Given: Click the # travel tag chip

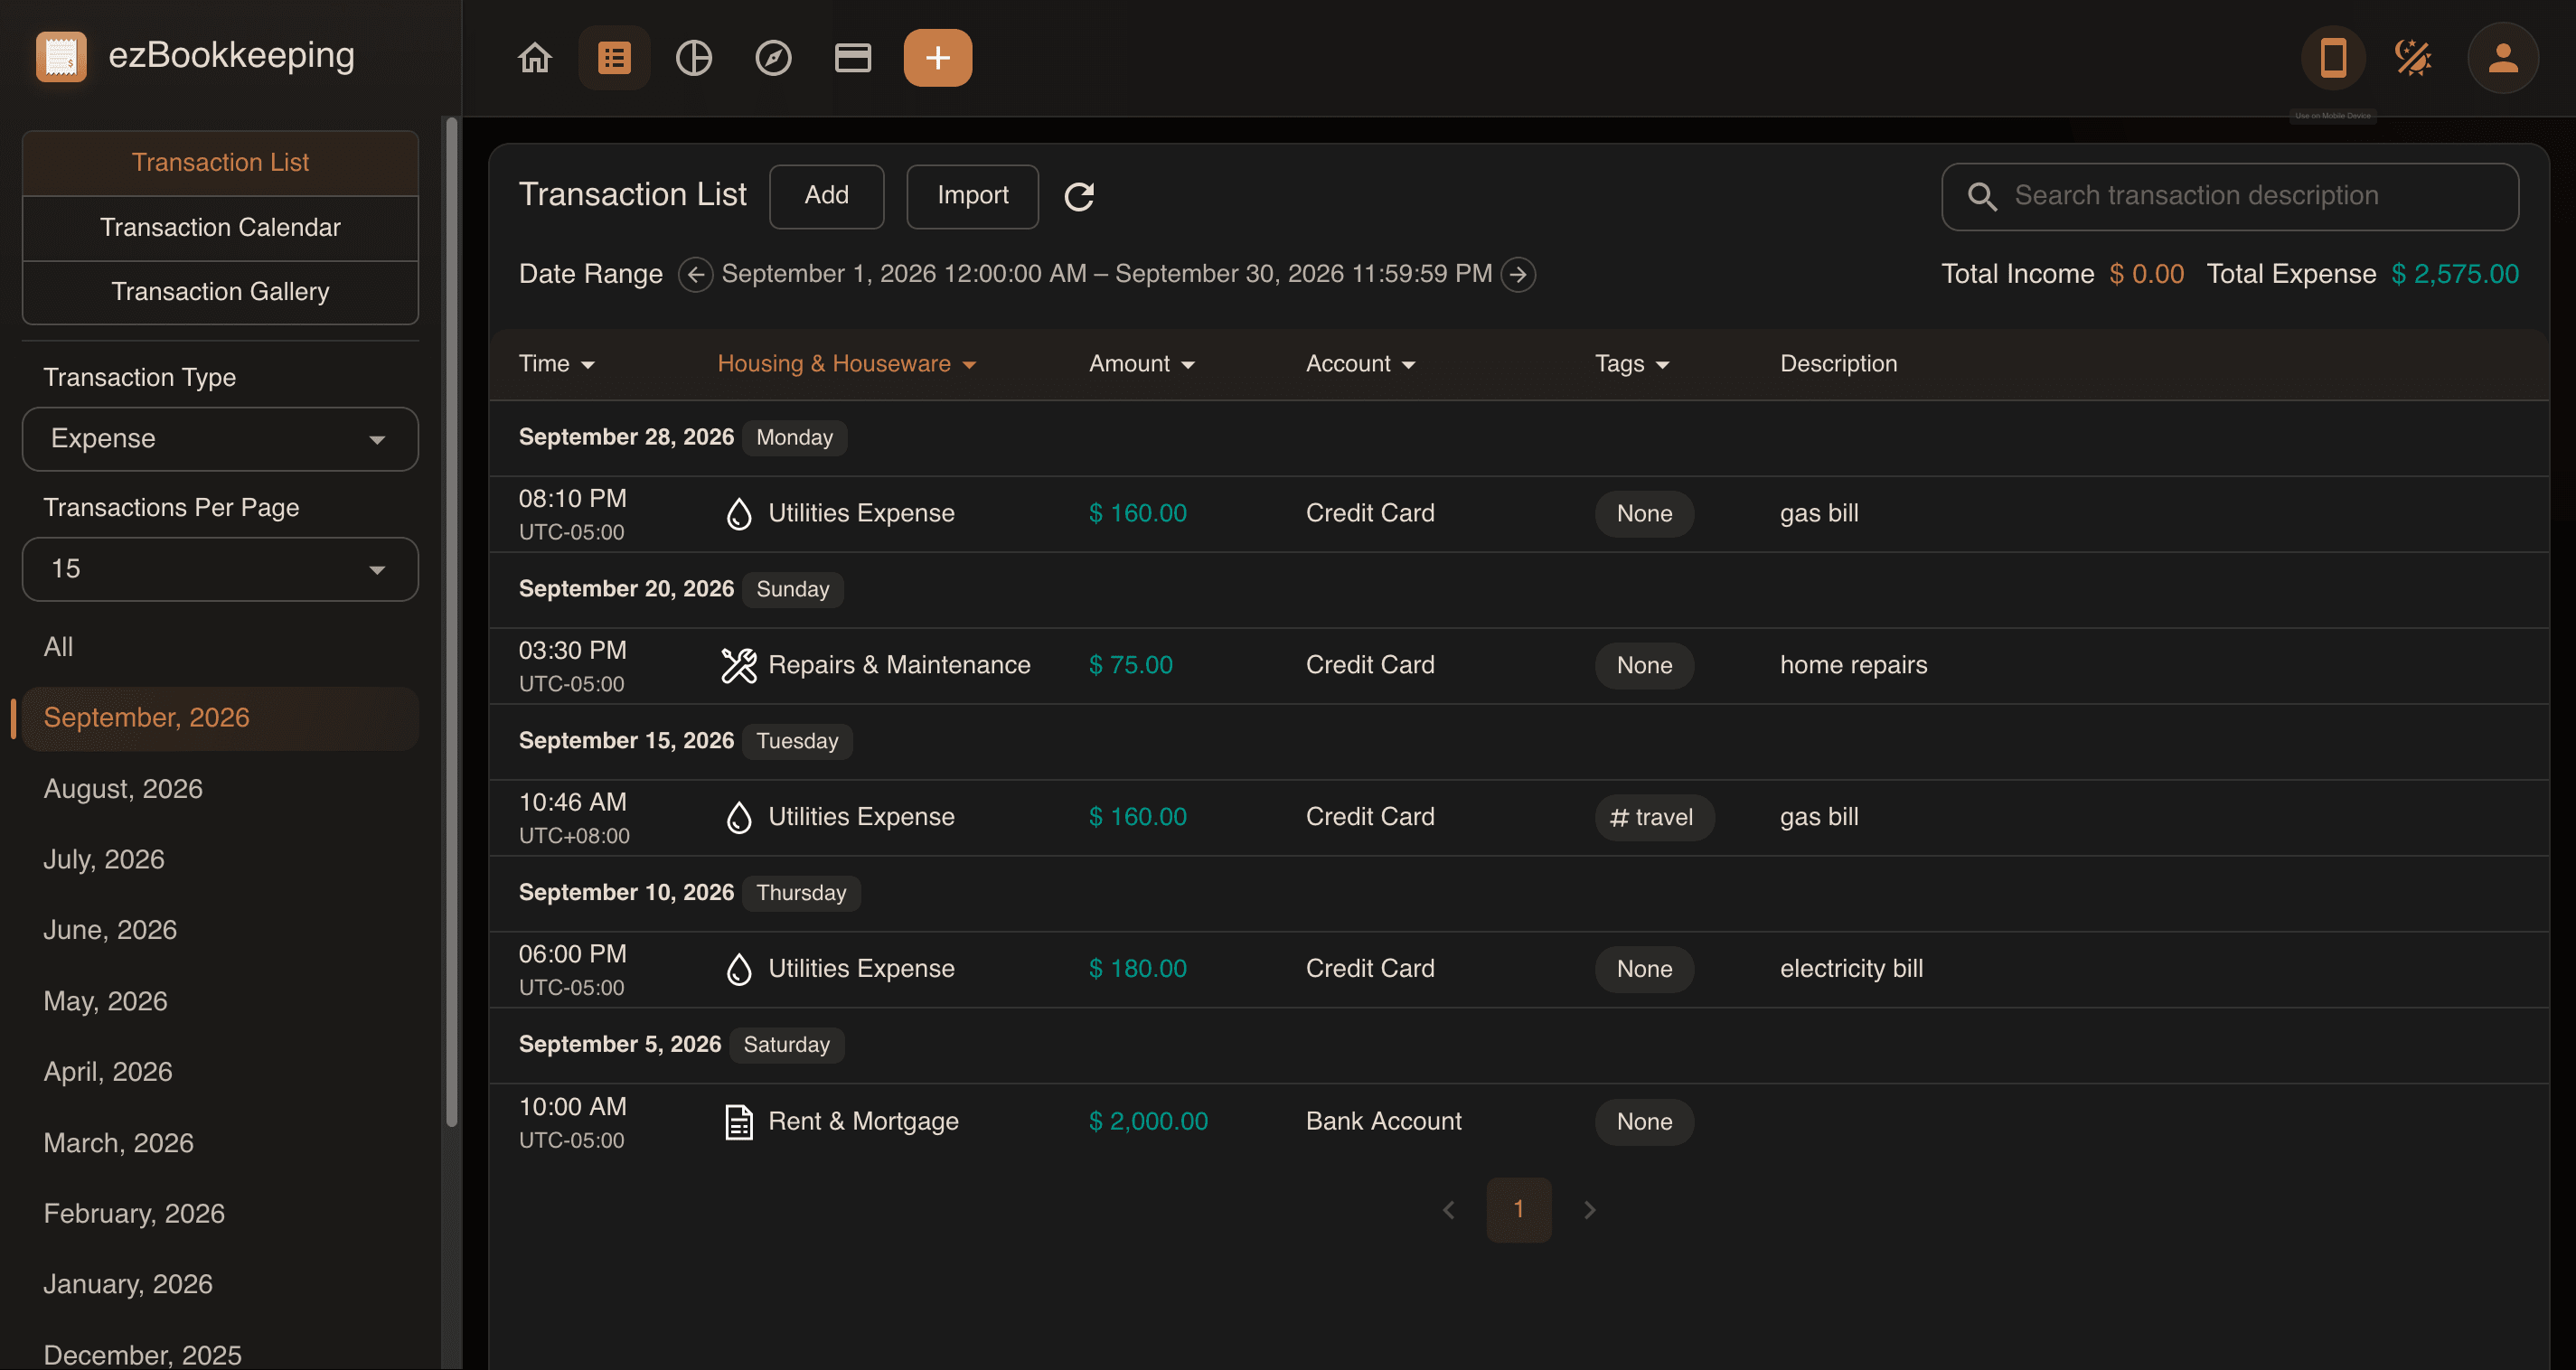Looking at the screenshot, I should coord(1654,818).
